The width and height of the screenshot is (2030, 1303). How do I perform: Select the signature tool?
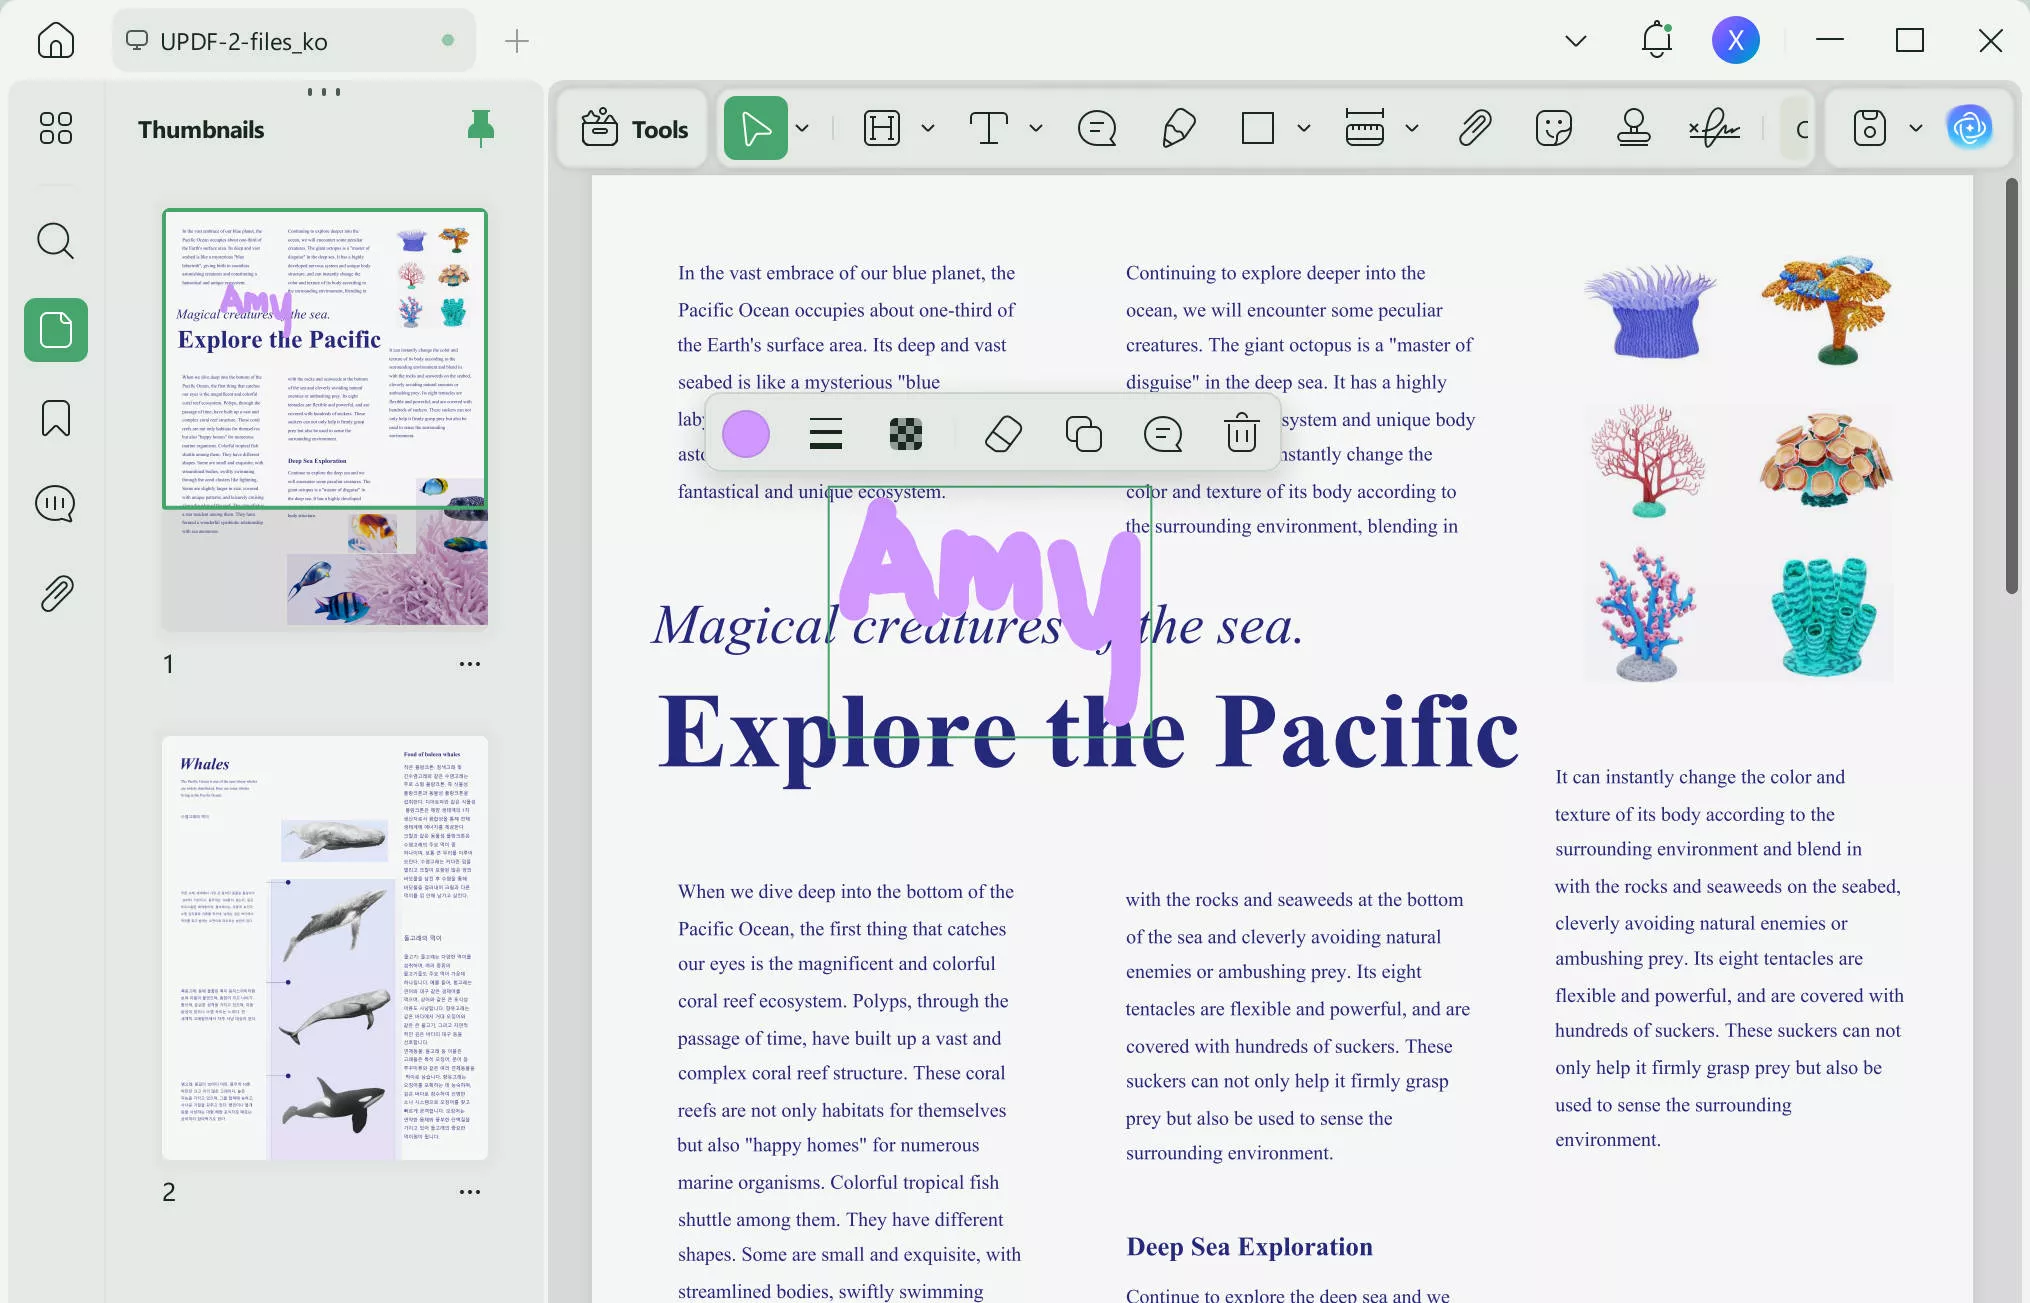pyautogui.click(x=1714, y=128)
